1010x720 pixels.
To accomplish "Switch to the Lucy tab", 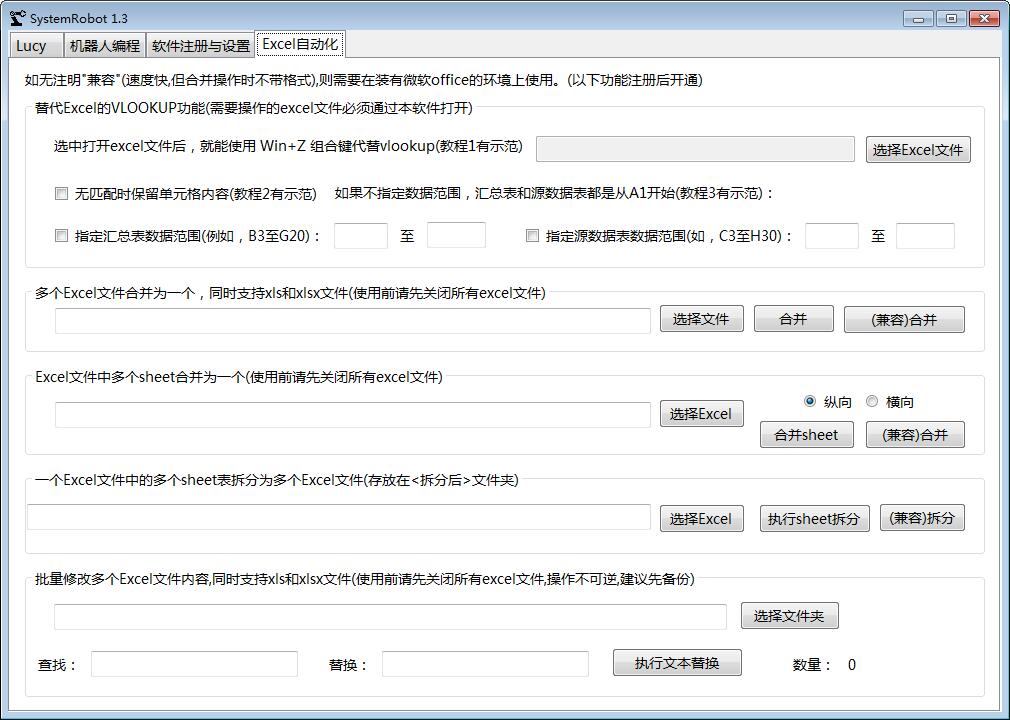I will (x=37, y=46).
